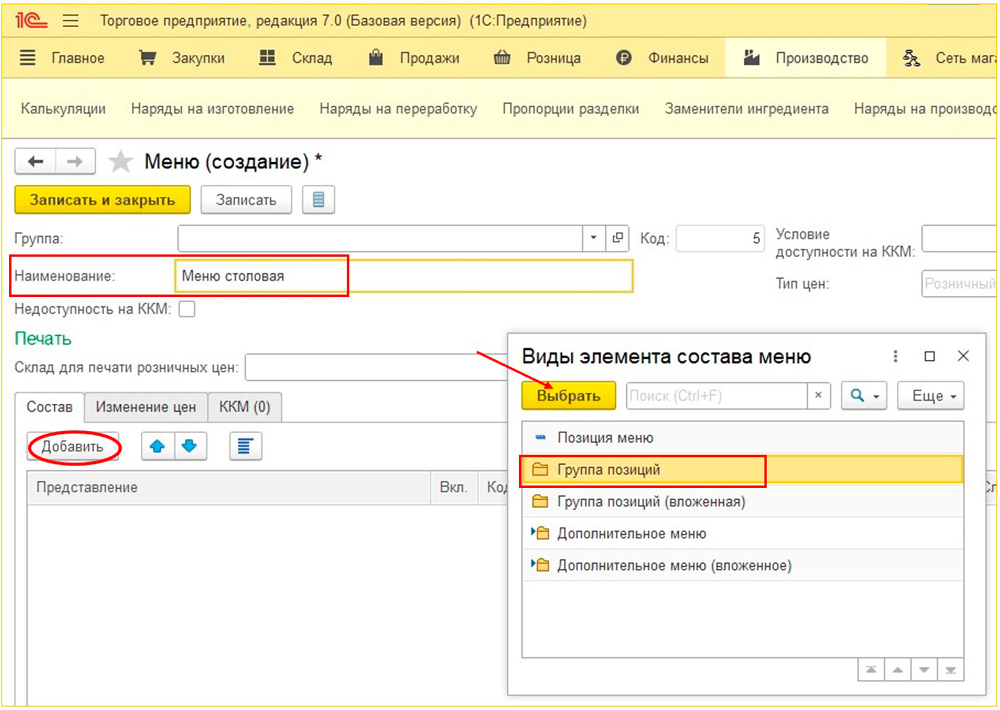Open the Склад menu section

296,58
